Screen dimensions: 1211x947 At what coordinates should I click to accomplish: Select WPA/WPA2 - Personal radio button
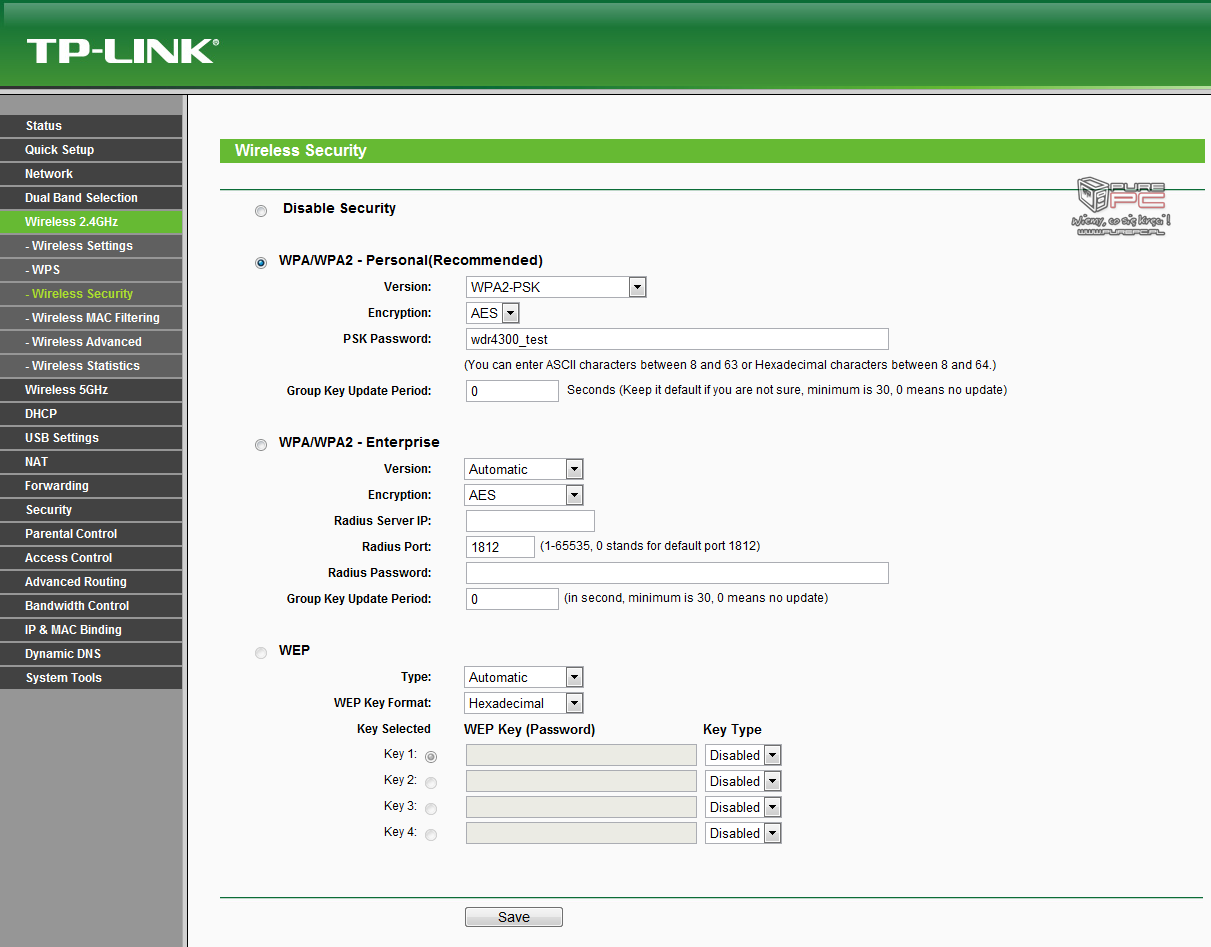[261, 263]
